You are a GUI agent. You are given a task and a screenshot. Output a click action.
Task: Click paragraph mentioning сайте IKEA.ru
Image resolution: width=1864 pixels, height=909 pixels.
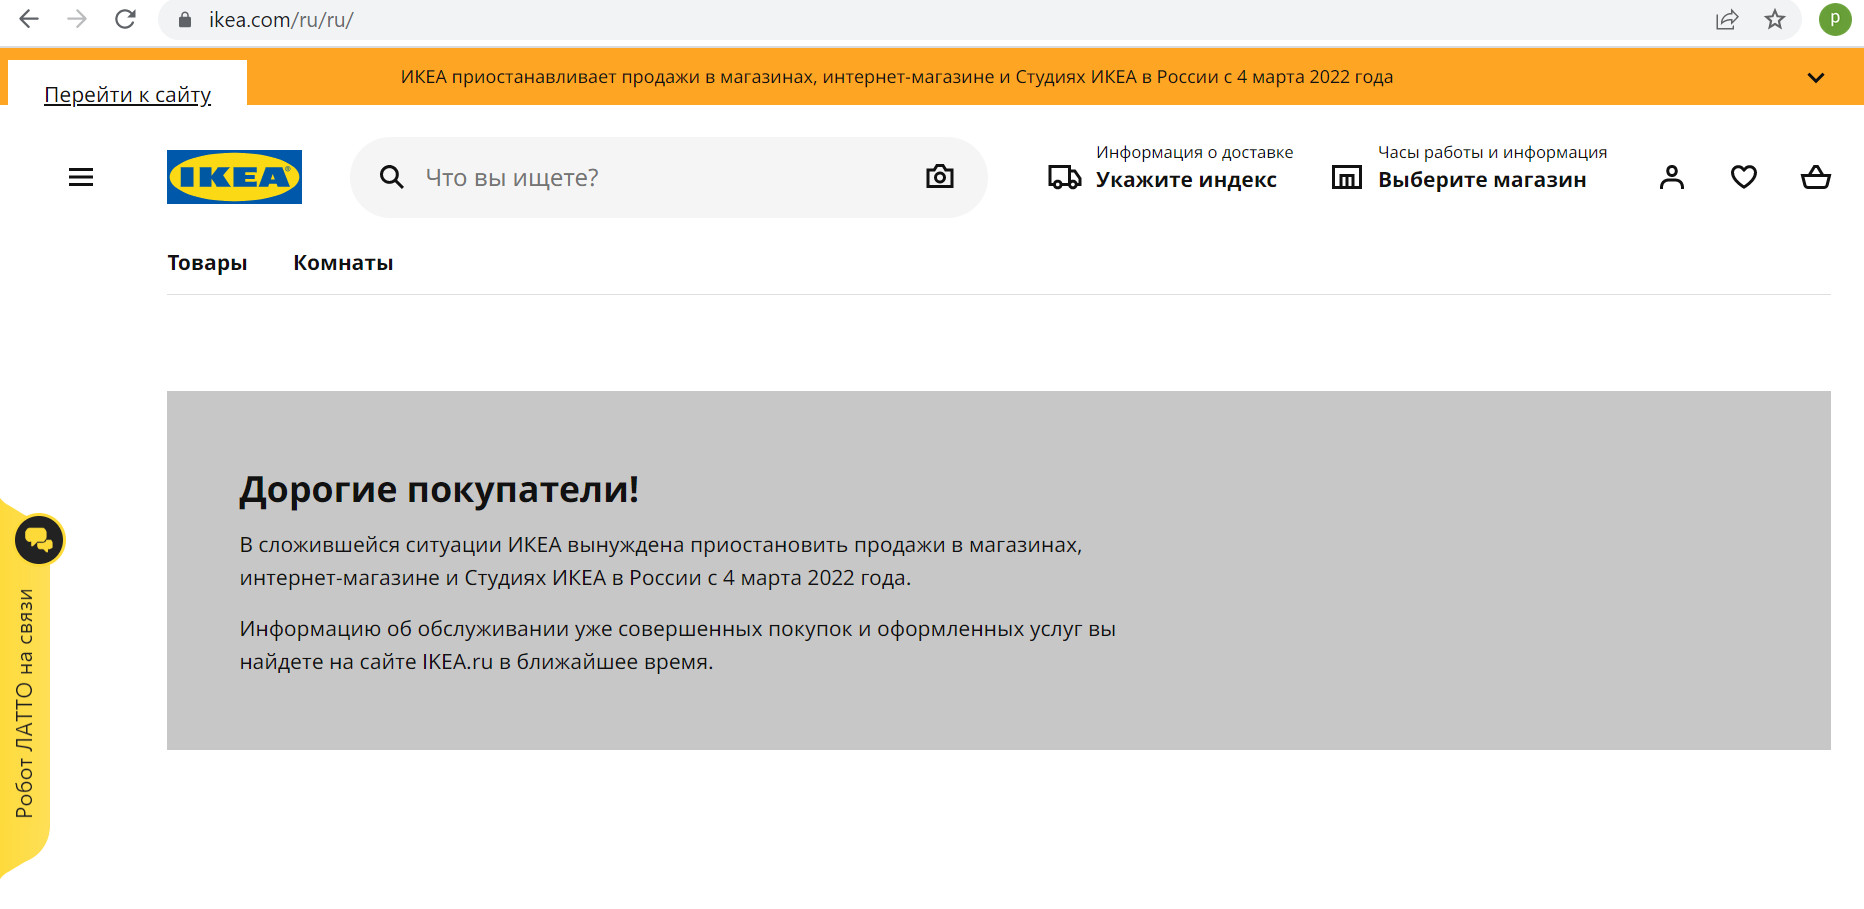678,645
